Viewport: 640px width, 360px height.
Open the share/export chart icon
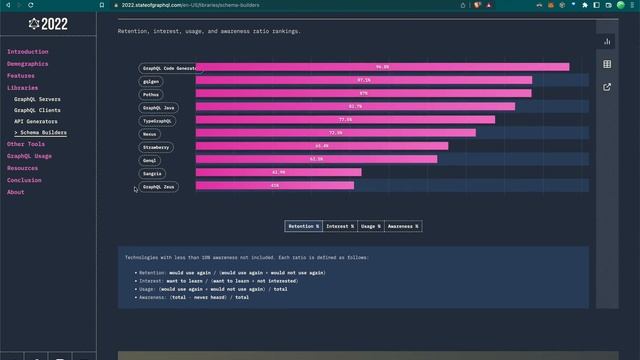[x=607, y=87]
